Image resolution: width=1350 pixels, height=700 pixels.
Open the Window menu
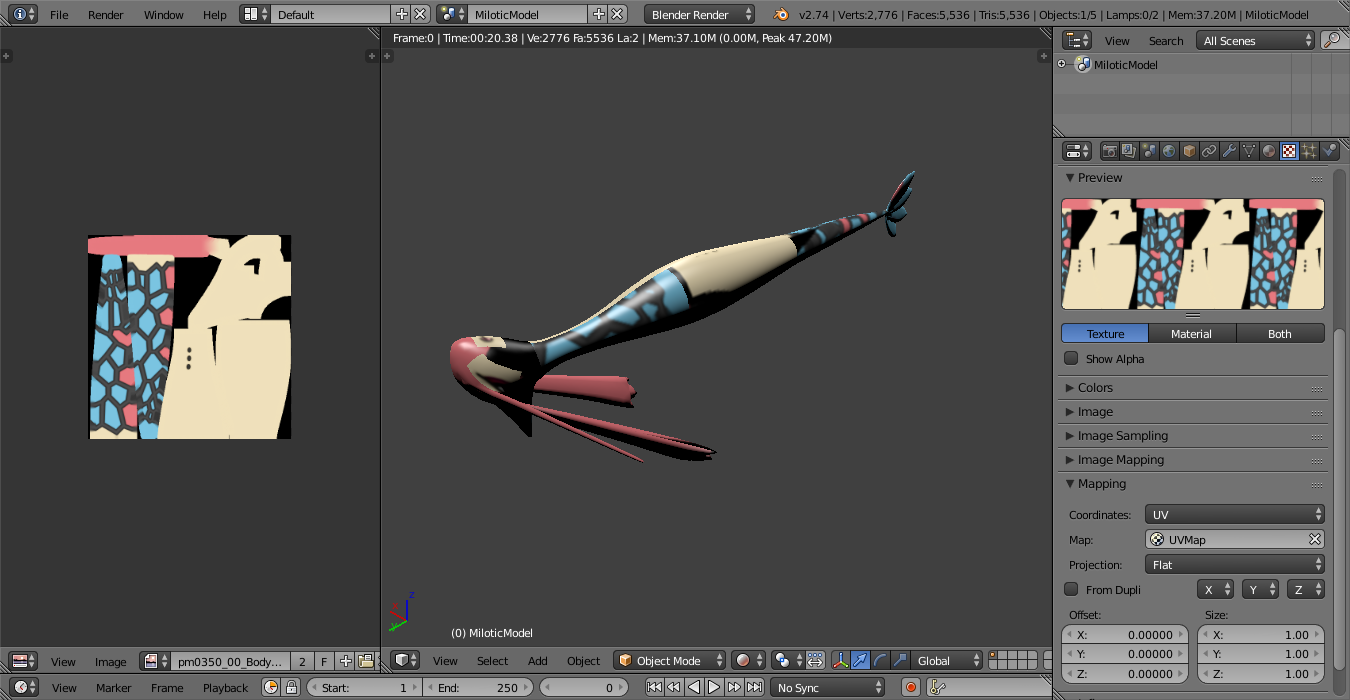163,14
